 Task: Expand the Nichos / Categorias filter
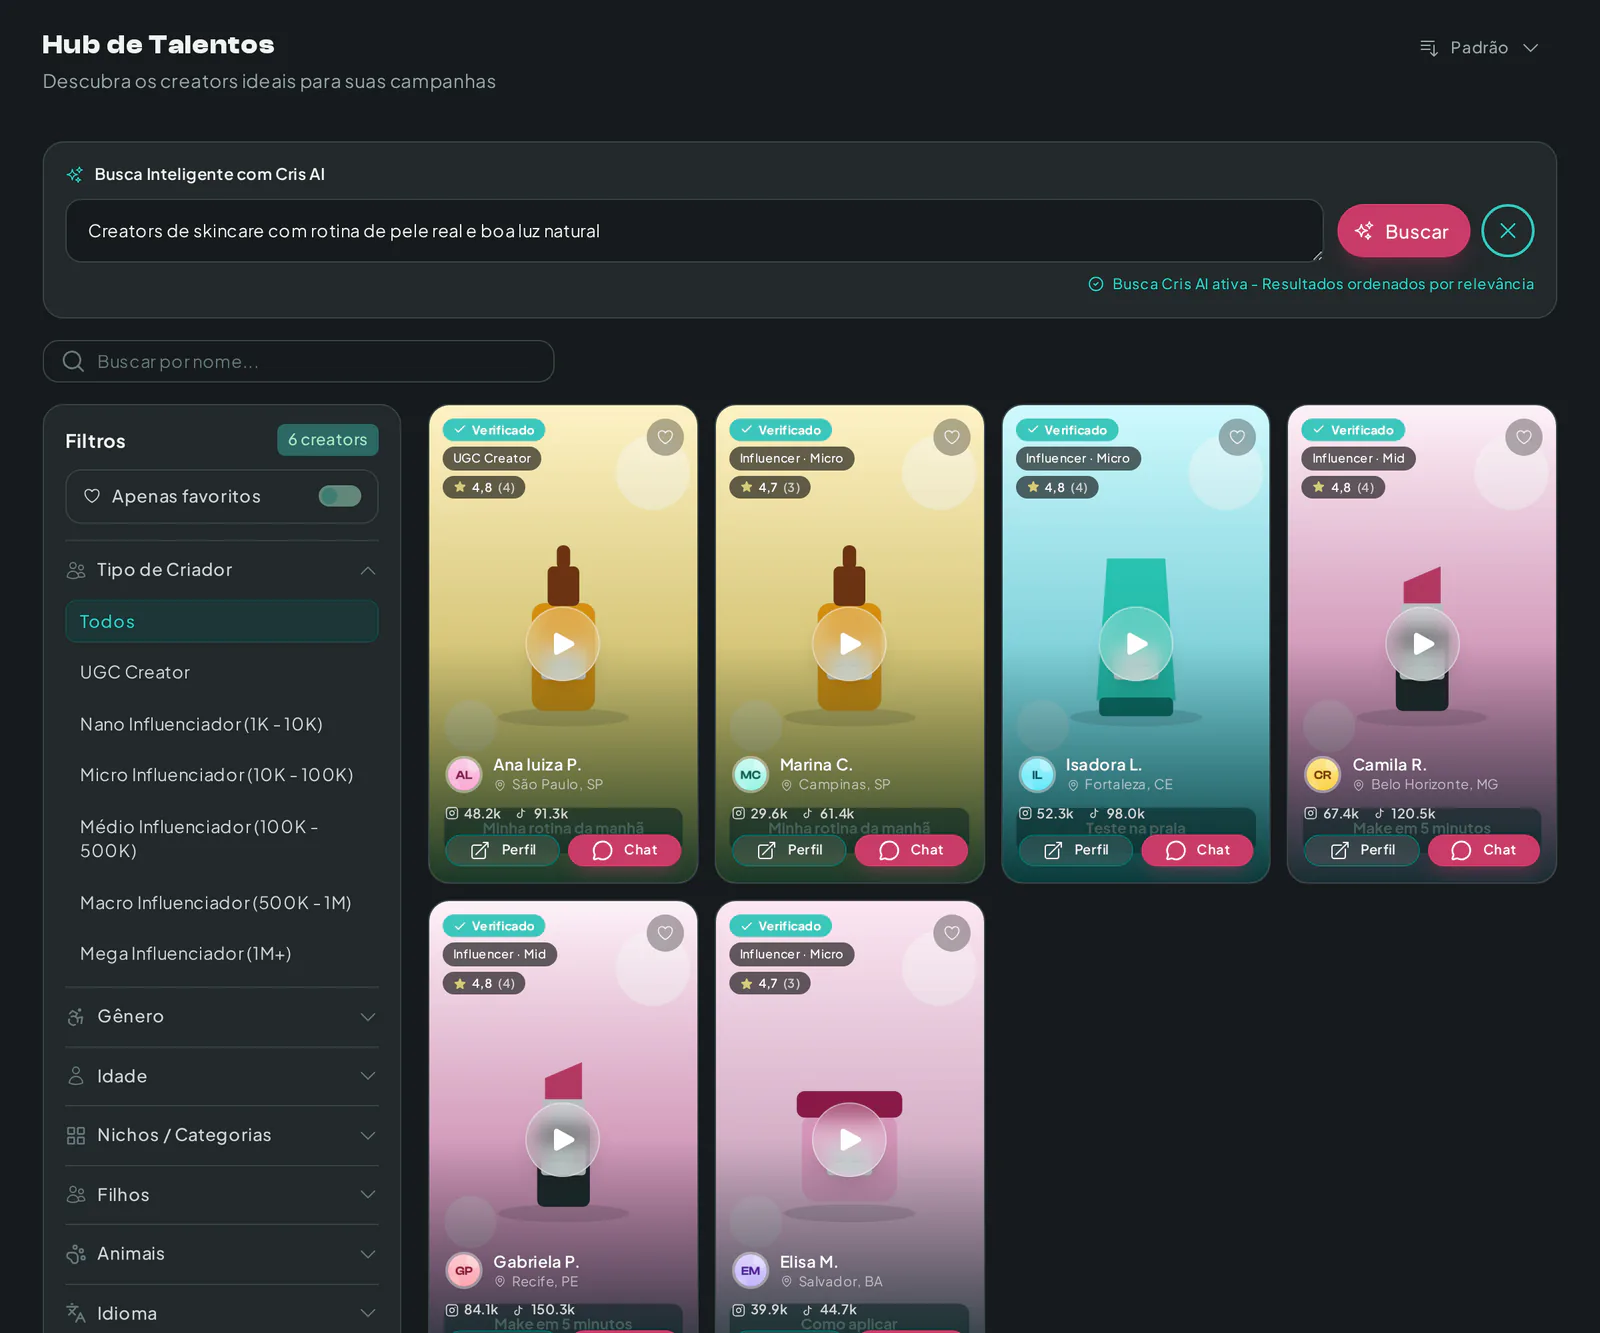pos(222,1135)
